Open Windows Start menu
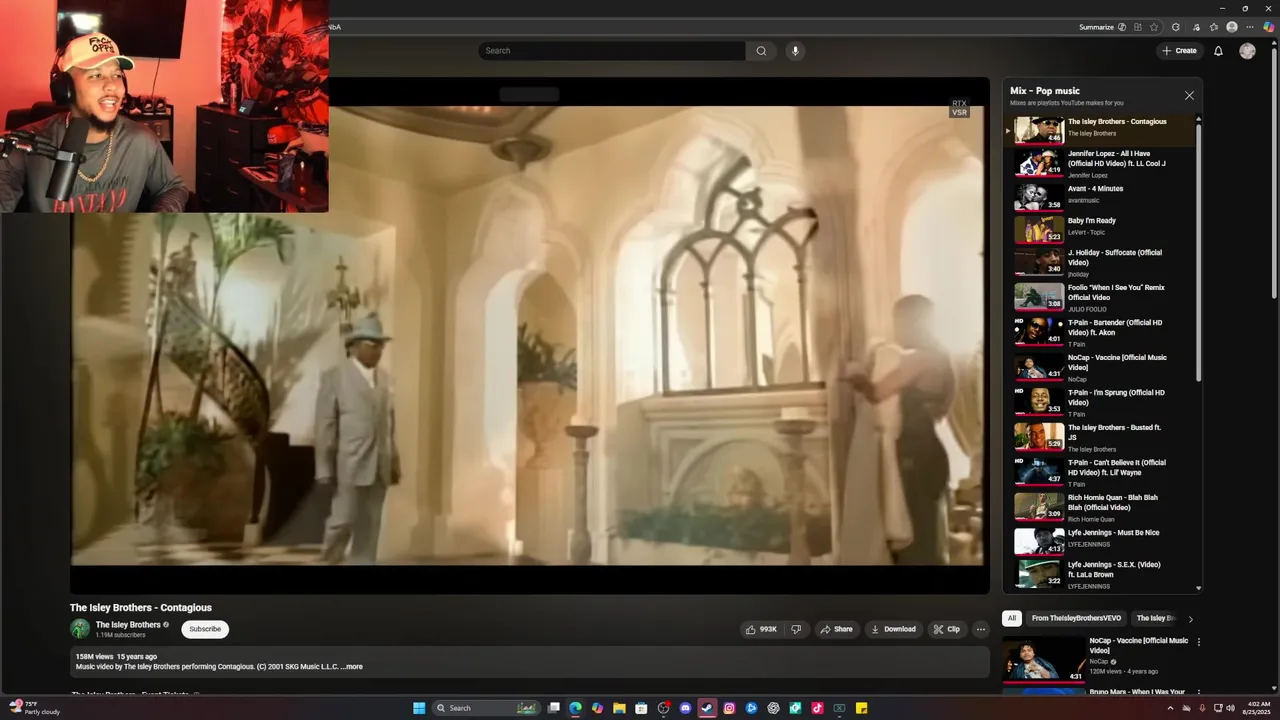This screenshot has height=720, width=1280. point(419,708)
